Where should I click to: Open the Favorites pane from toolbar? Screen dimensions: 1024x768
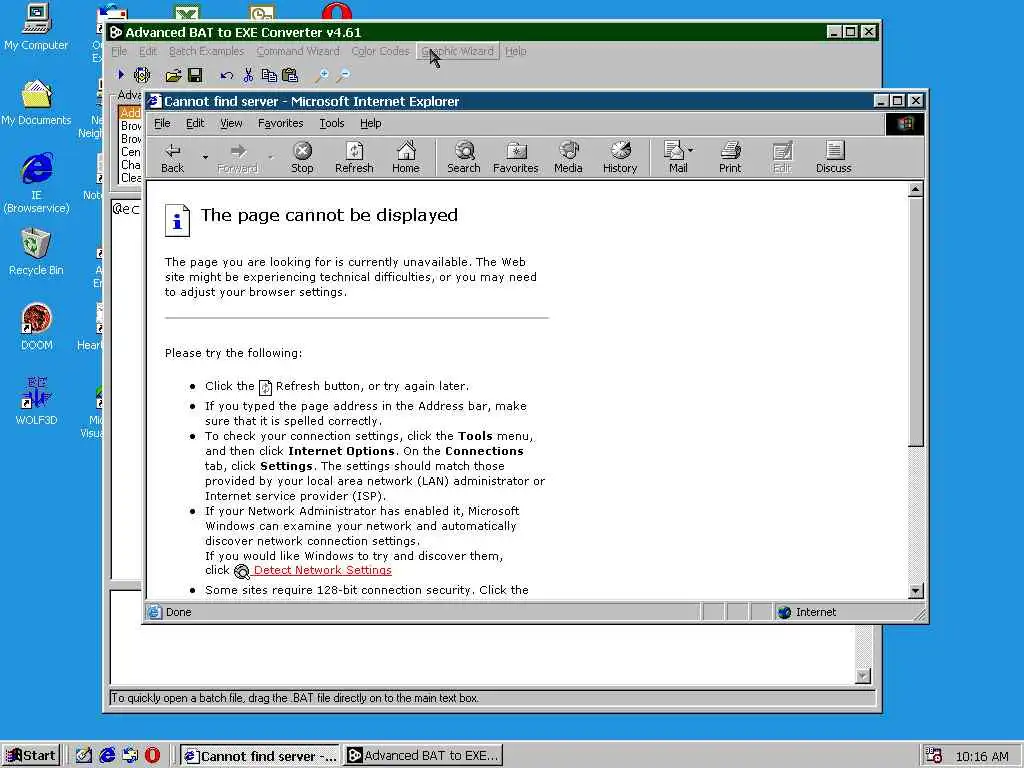click(515, 158)
